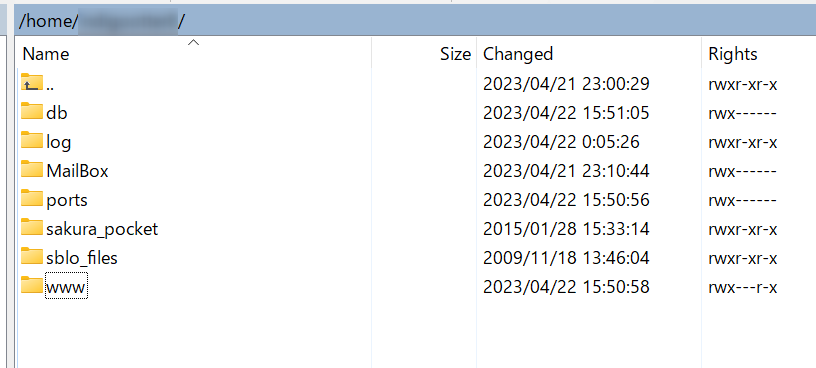Click the MailBox folder icon
Image resolution: width=816 pixels, height=368 pixels.
point(32,170)
